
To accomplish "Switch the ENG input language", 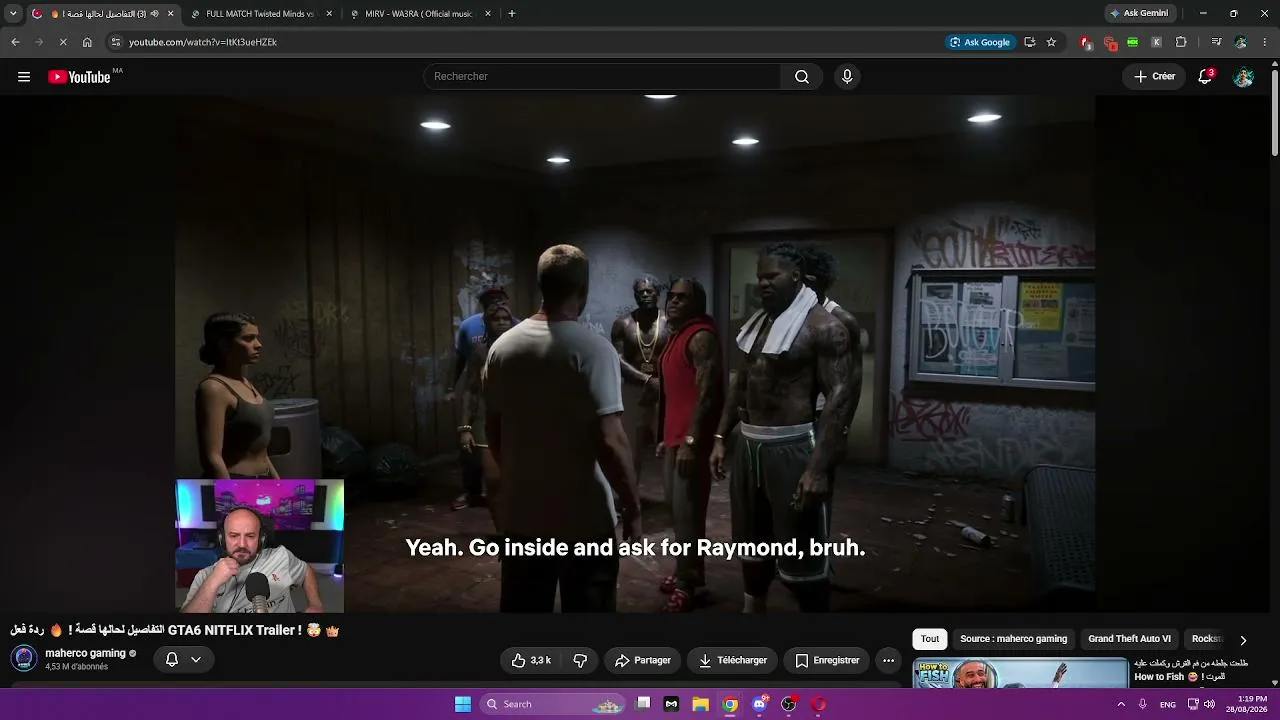I will [x=1168, y=704].
